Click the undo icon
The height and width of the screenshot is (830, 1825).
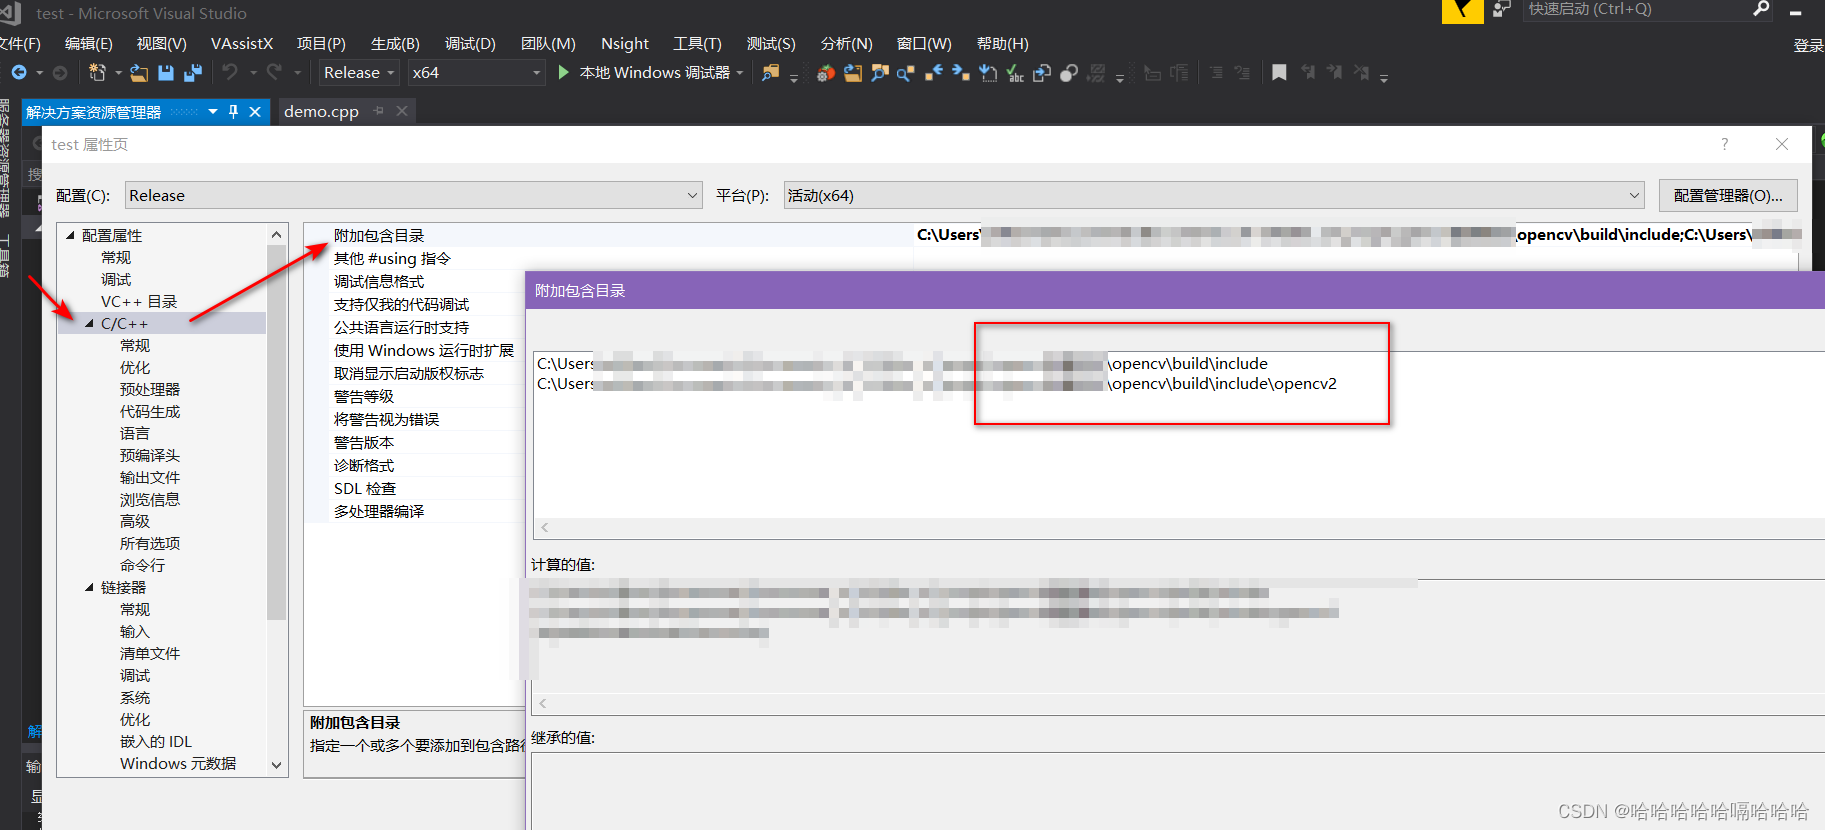pyautogui.click(x=230, y=72)
